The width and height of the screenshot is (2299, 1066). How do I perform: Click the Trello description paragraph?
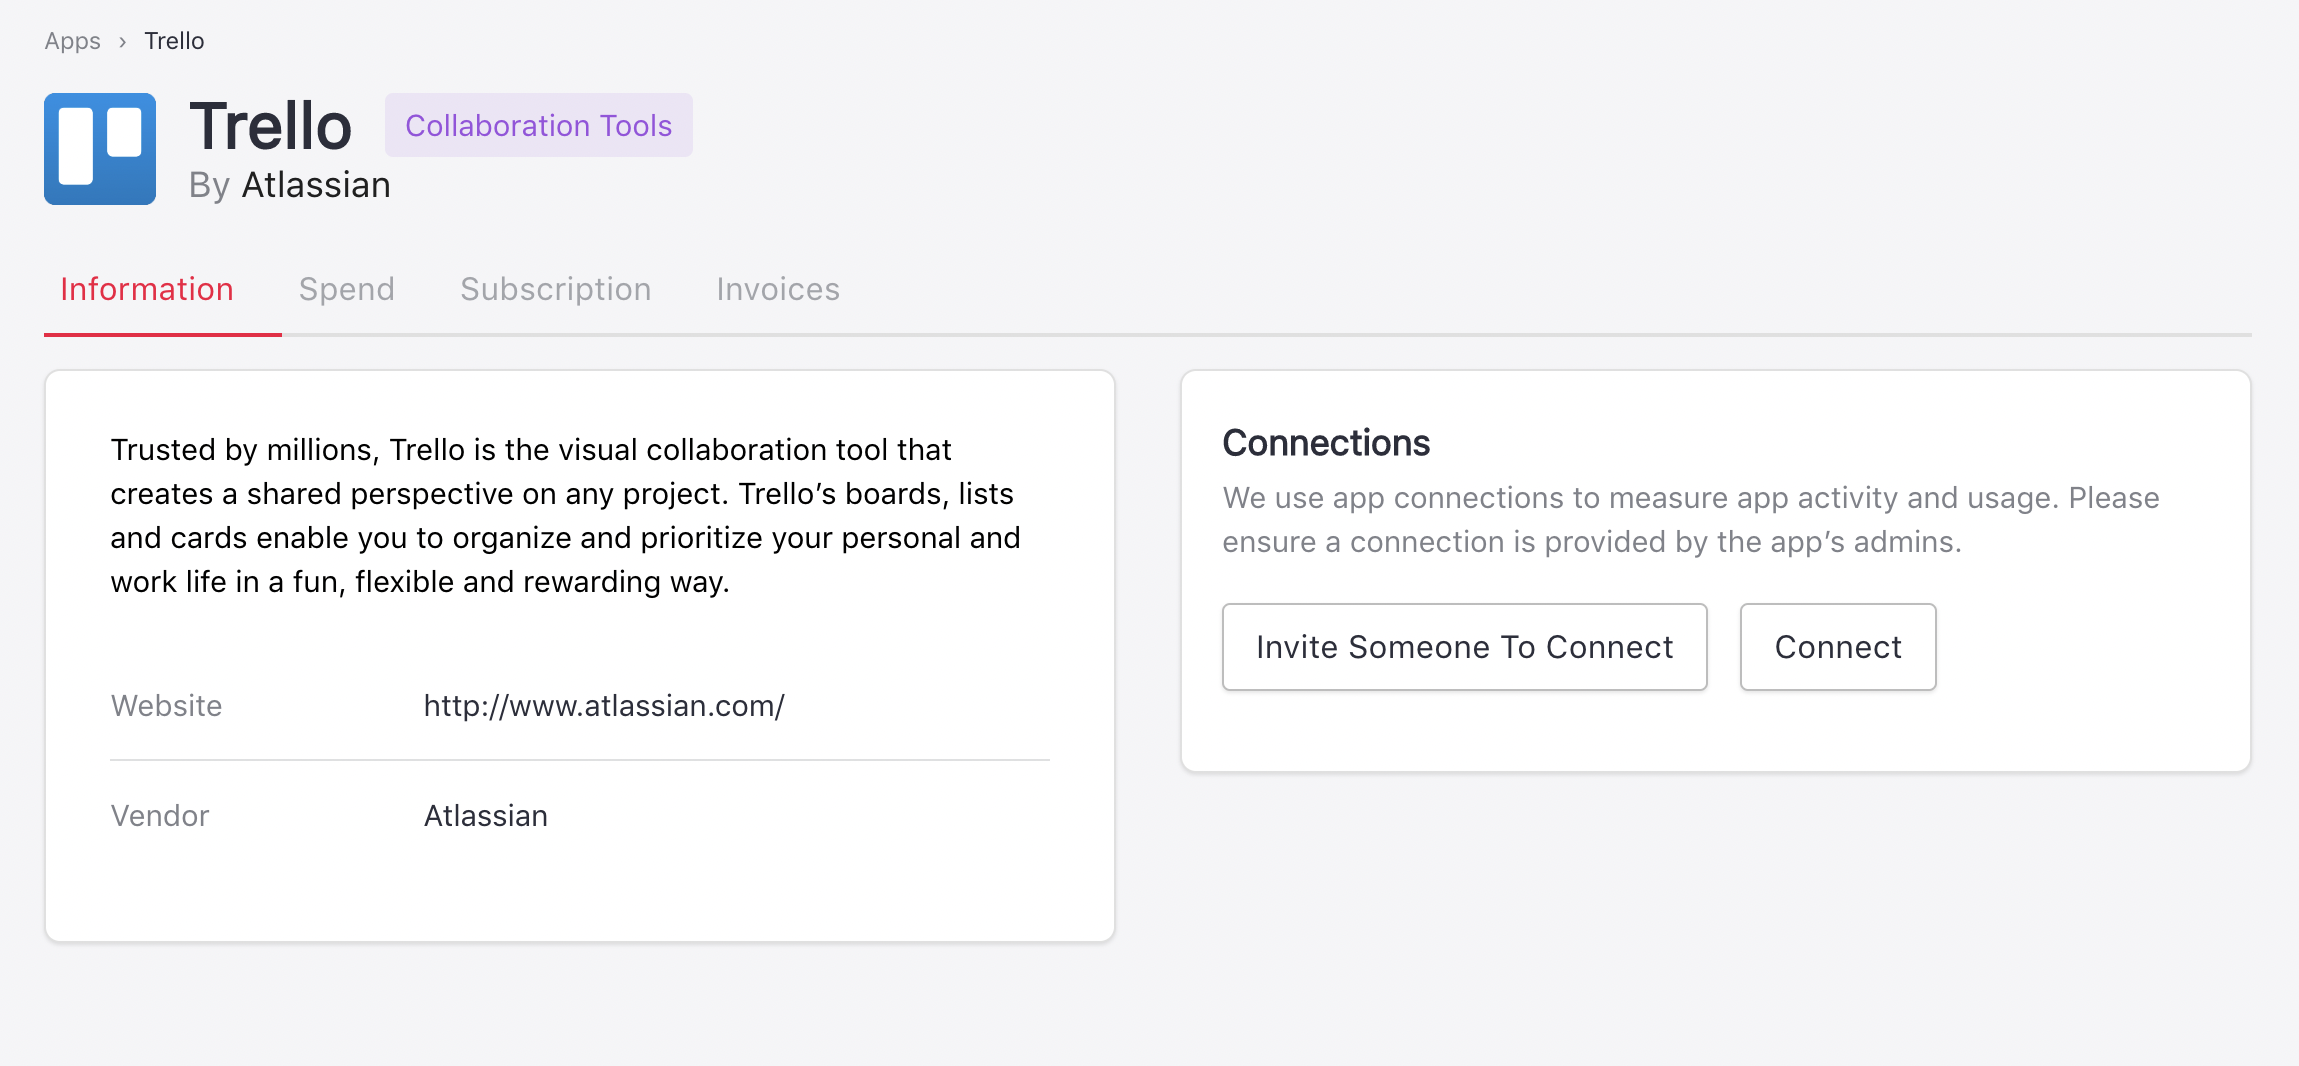tap(565, 516)
